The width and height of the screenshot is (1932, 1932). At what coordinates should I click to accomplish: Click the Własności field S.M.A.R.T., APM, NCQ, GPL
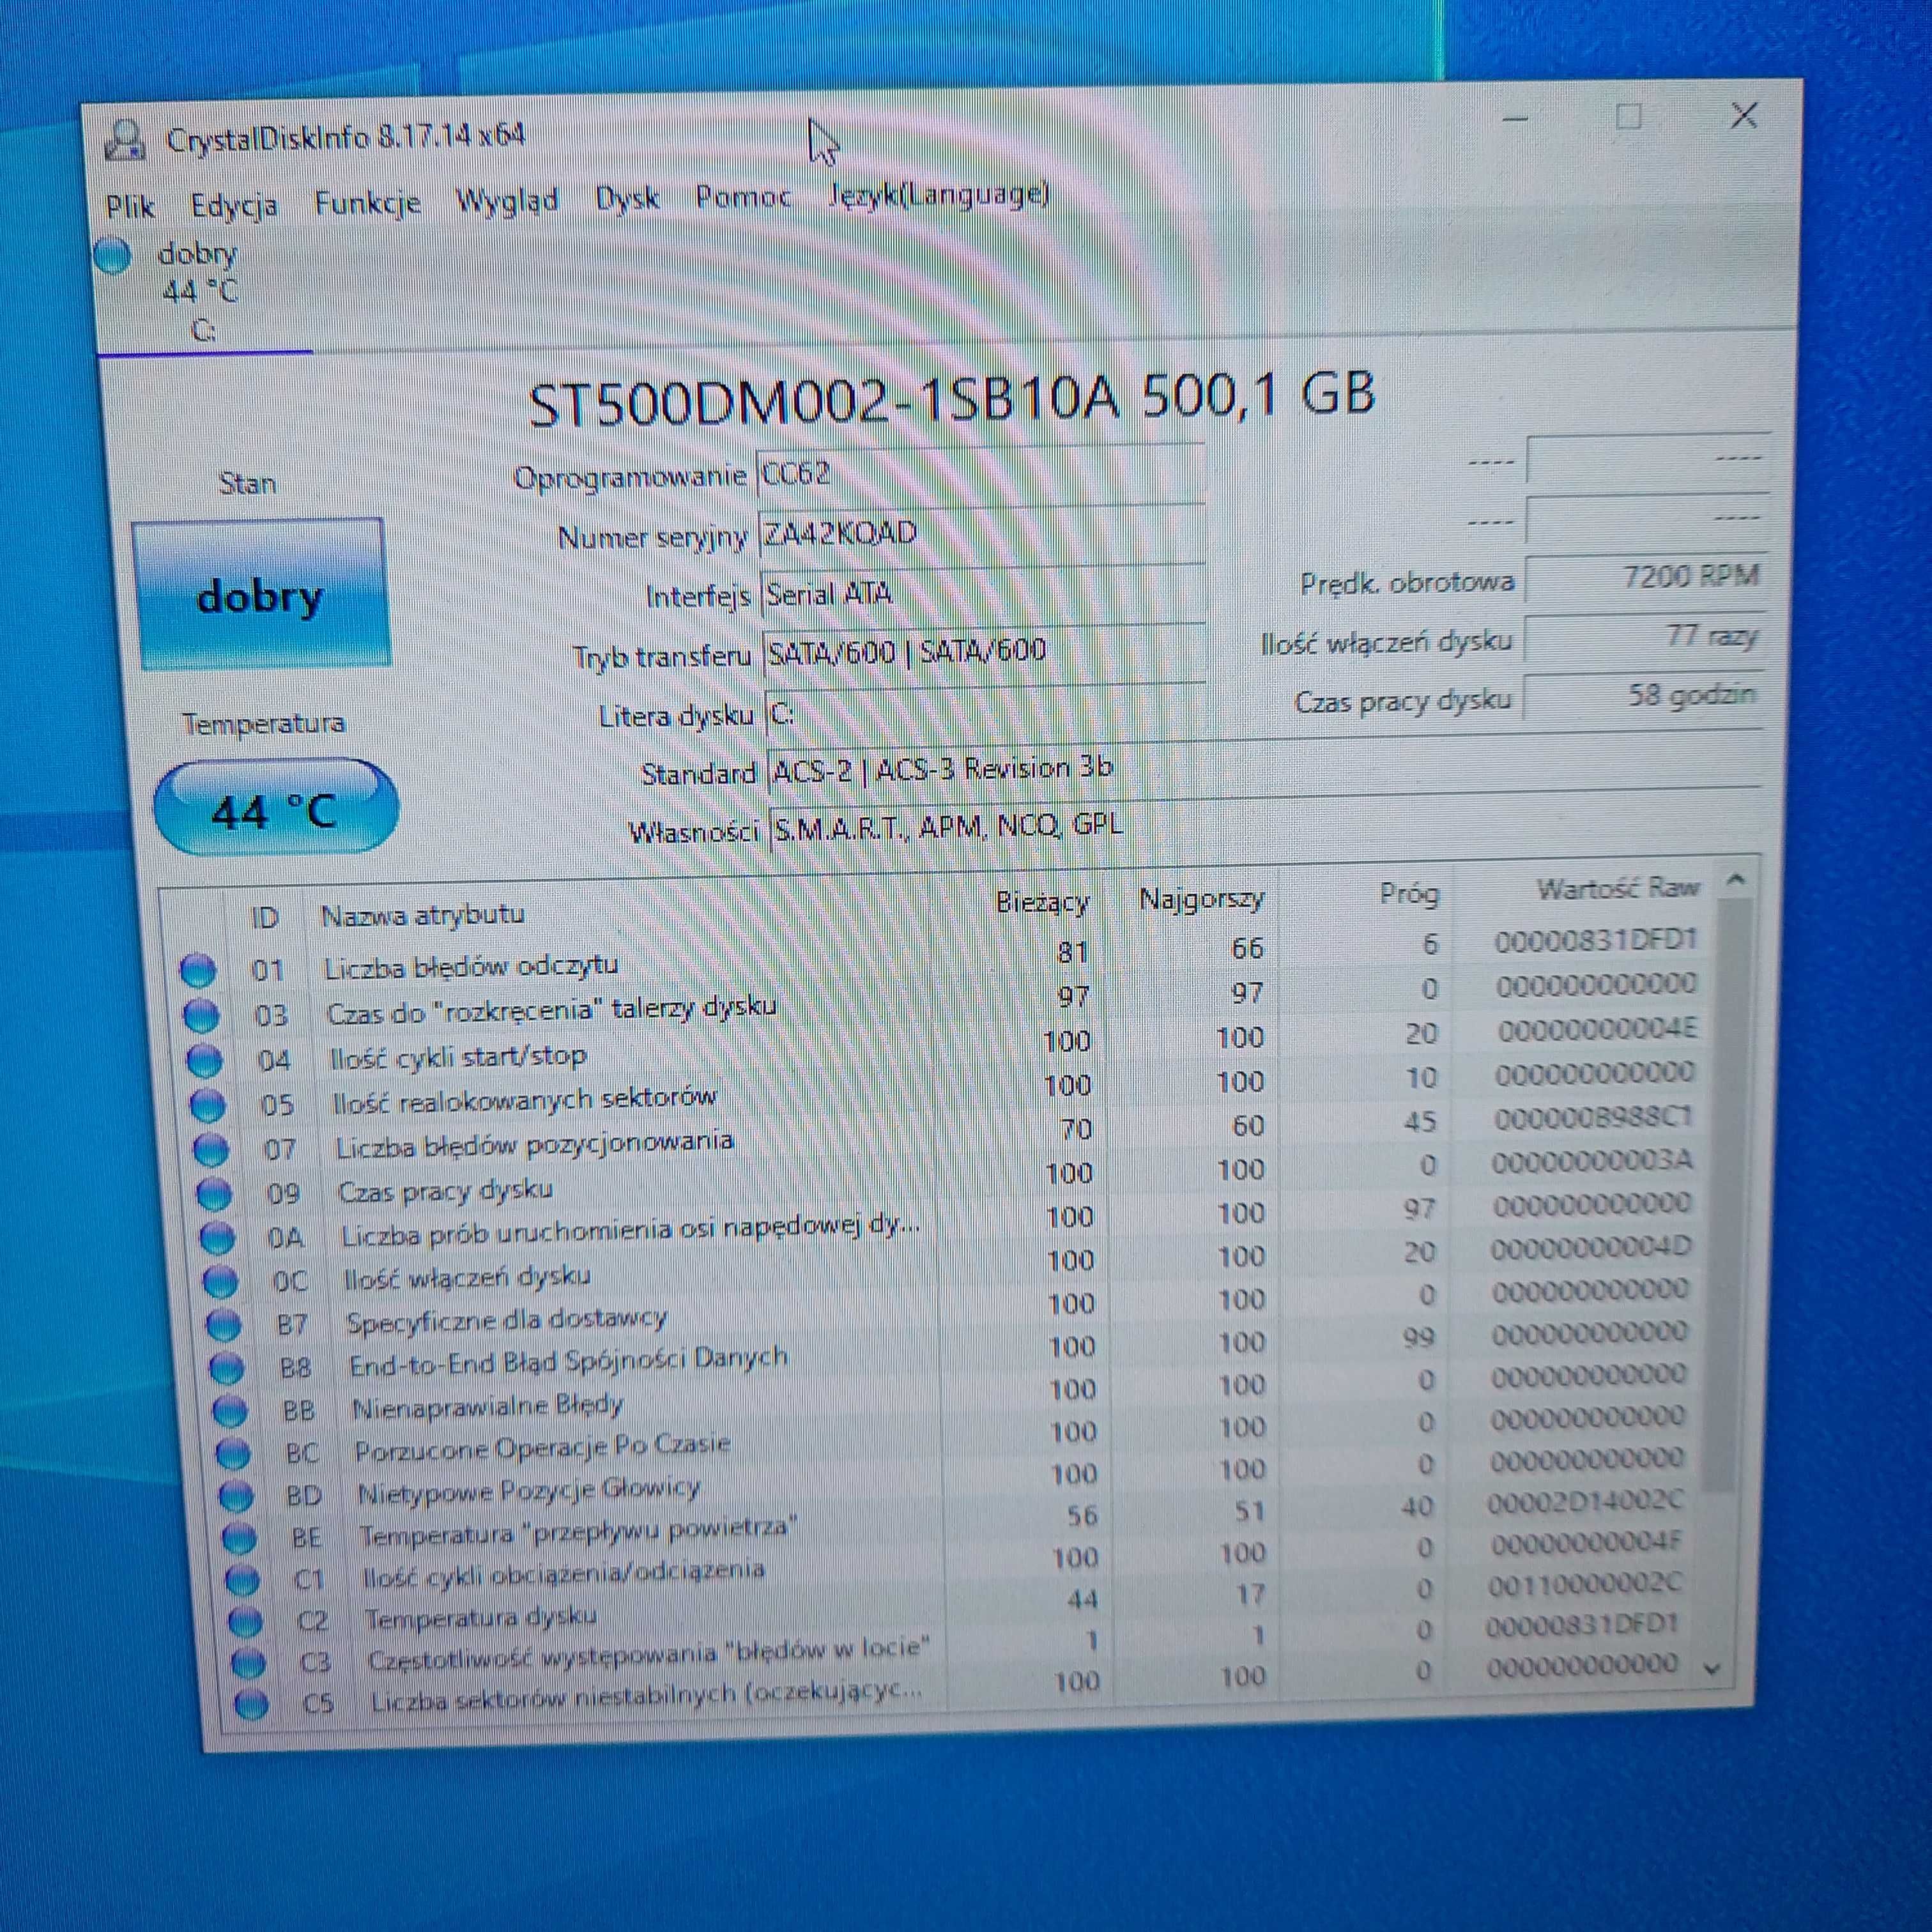(x=1265, y=824)
